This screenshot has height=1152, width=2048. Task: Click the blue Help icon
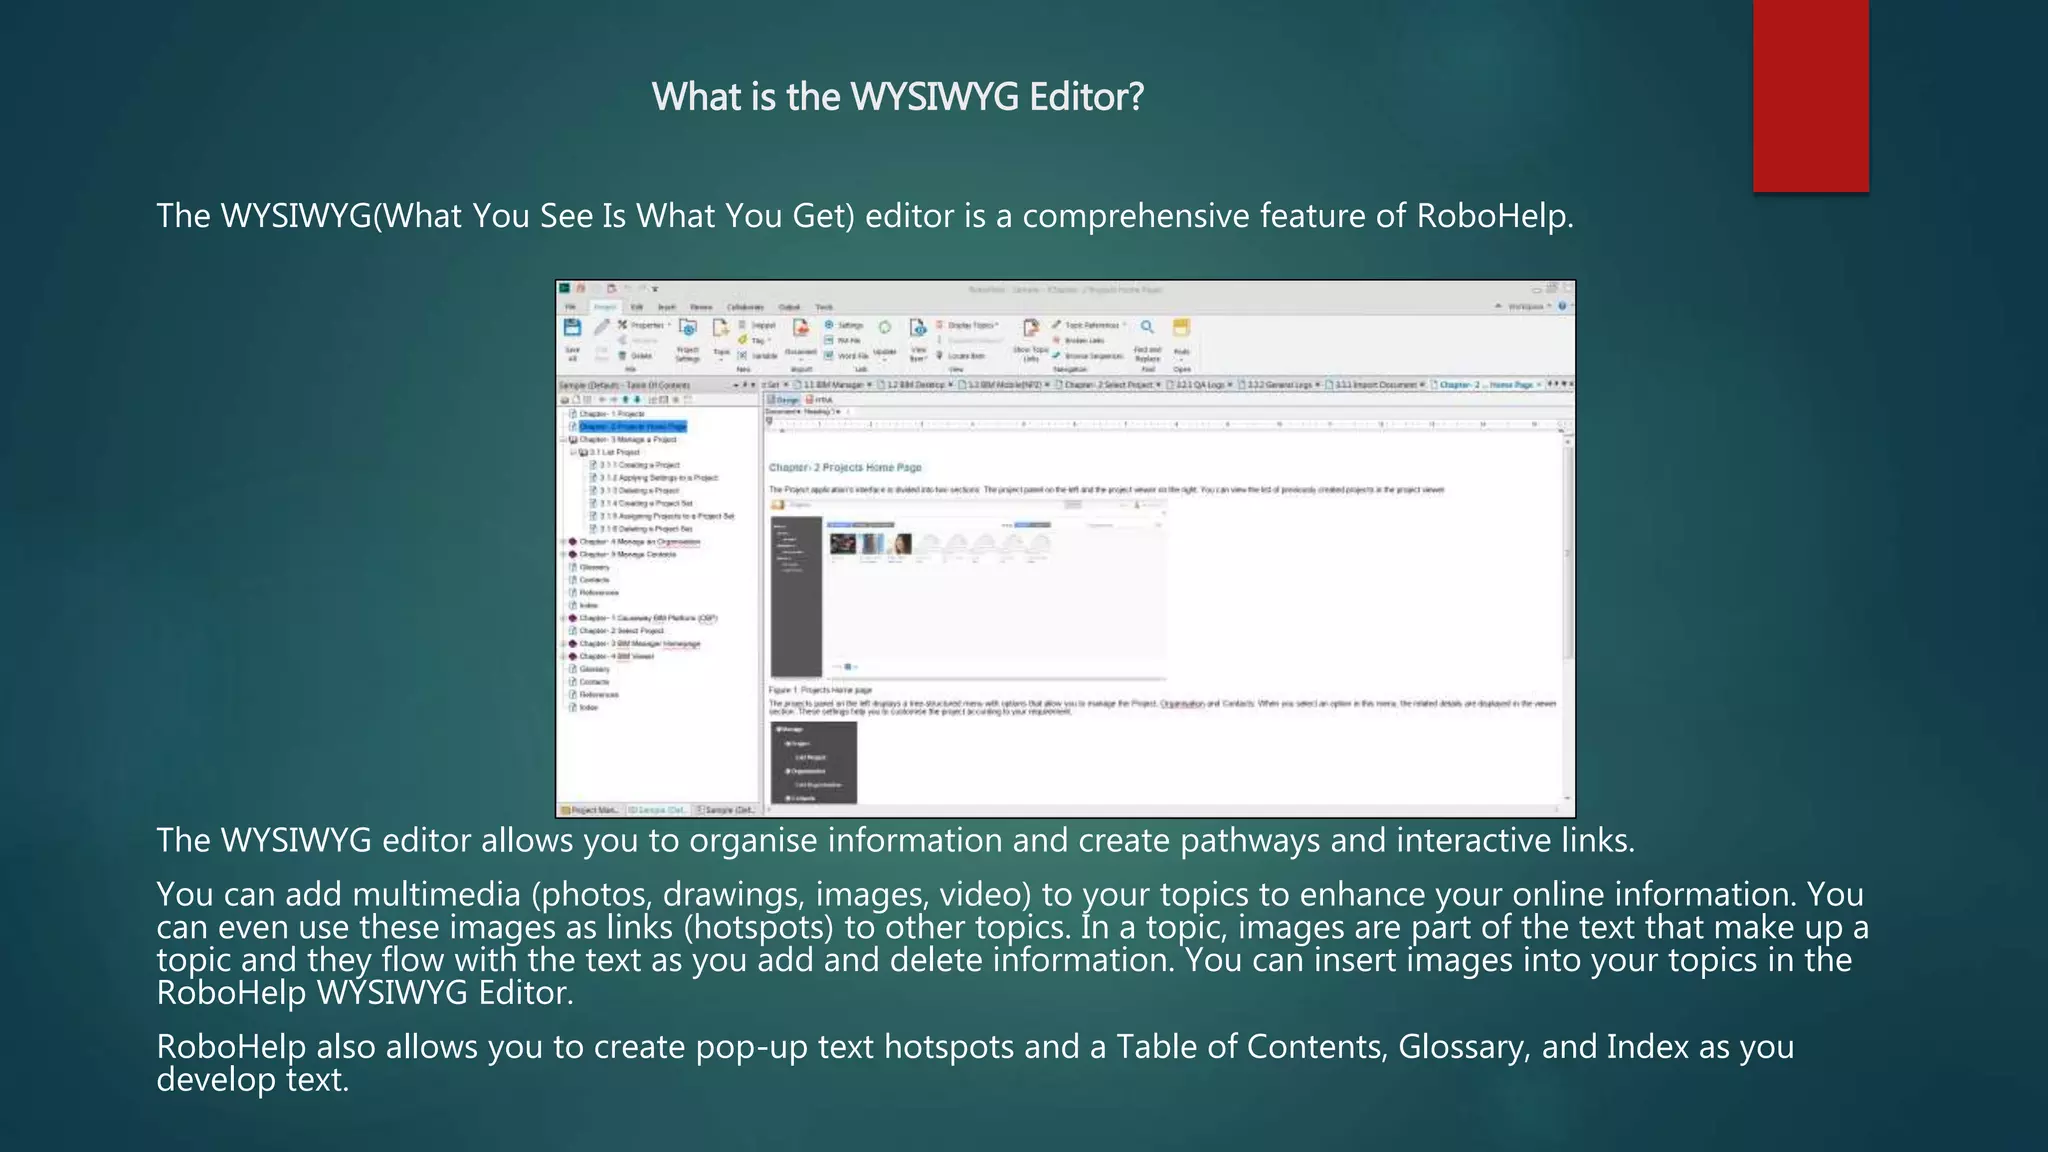coord(1562,306)
